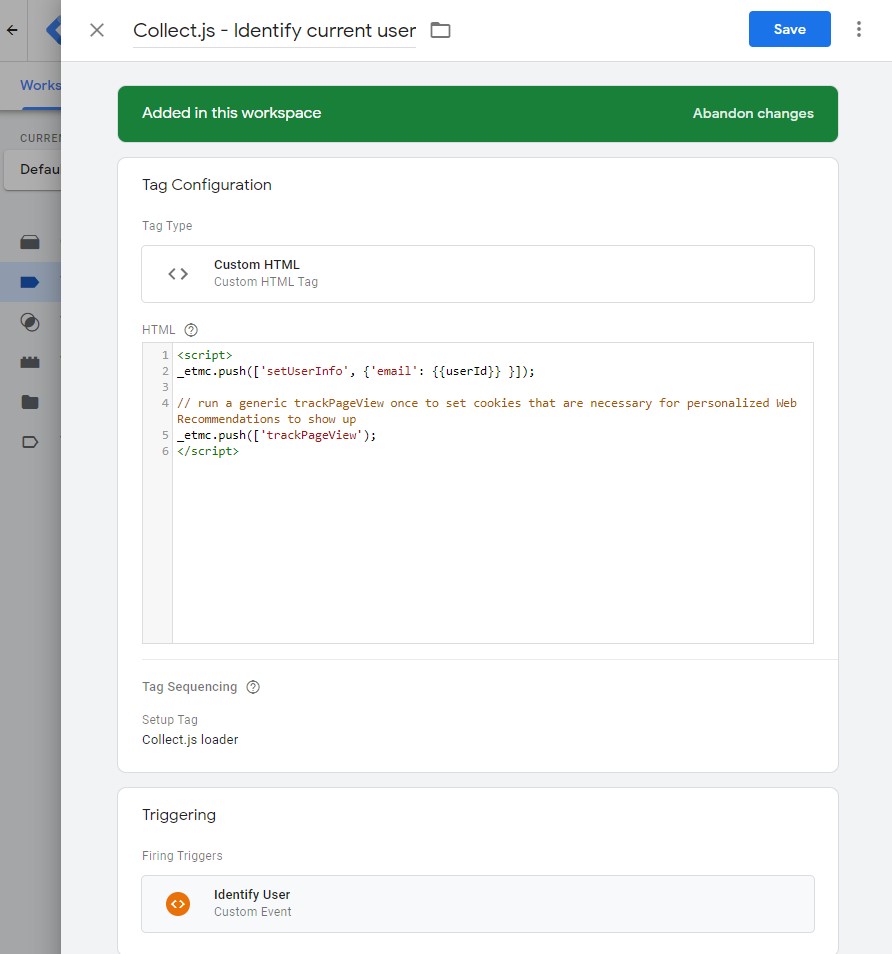The height and width of the screenshot is (954, 892).
Task: Click inside the HTML code editor
Action: [478, 493]
